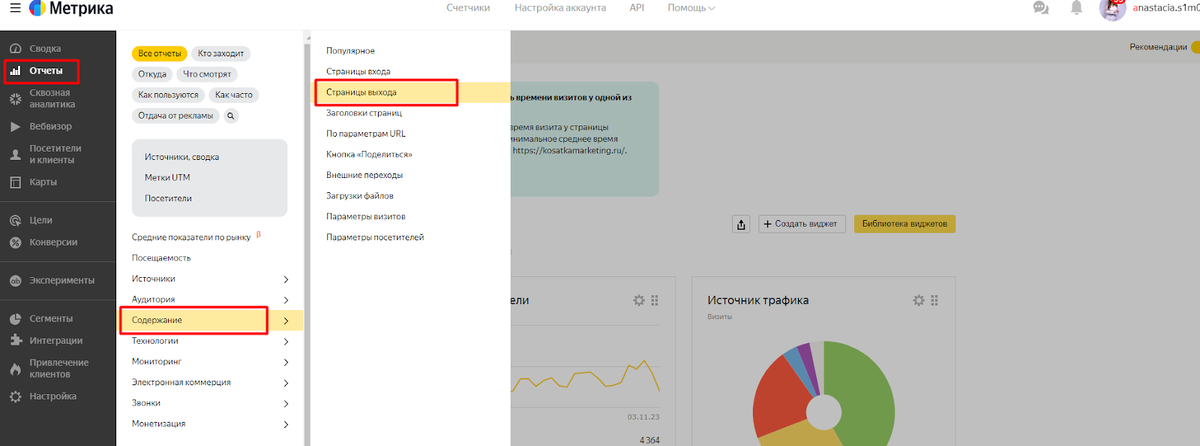Open the Помощь dropdown in header
The height and width of the screenshot is (446, 1200).
tap(691, 8)
